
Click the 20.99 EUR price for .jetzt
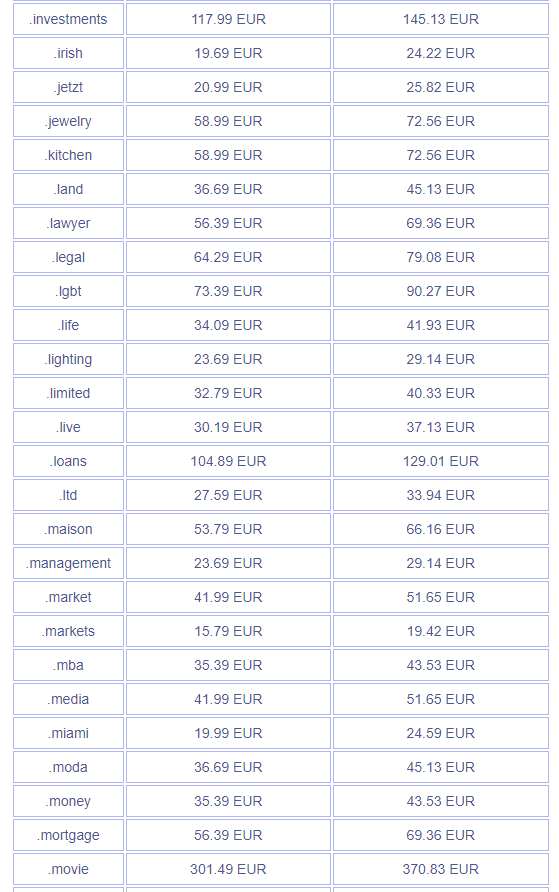coord(228,87)
